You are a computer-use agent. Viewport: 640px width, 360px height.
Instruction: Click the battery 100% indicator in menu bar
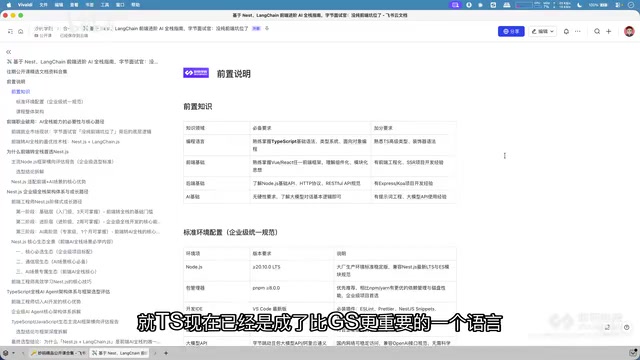pyautogui.click(x=598, y=5)
